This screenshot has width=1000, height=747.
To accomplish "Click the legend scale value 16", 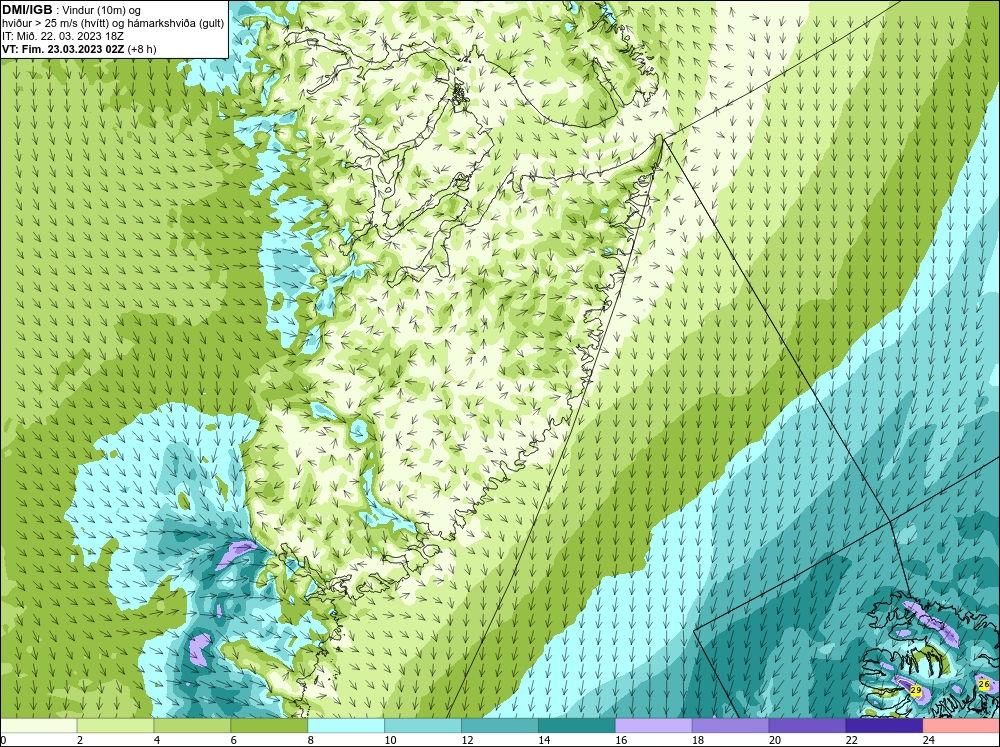I will tap(621, 740).
